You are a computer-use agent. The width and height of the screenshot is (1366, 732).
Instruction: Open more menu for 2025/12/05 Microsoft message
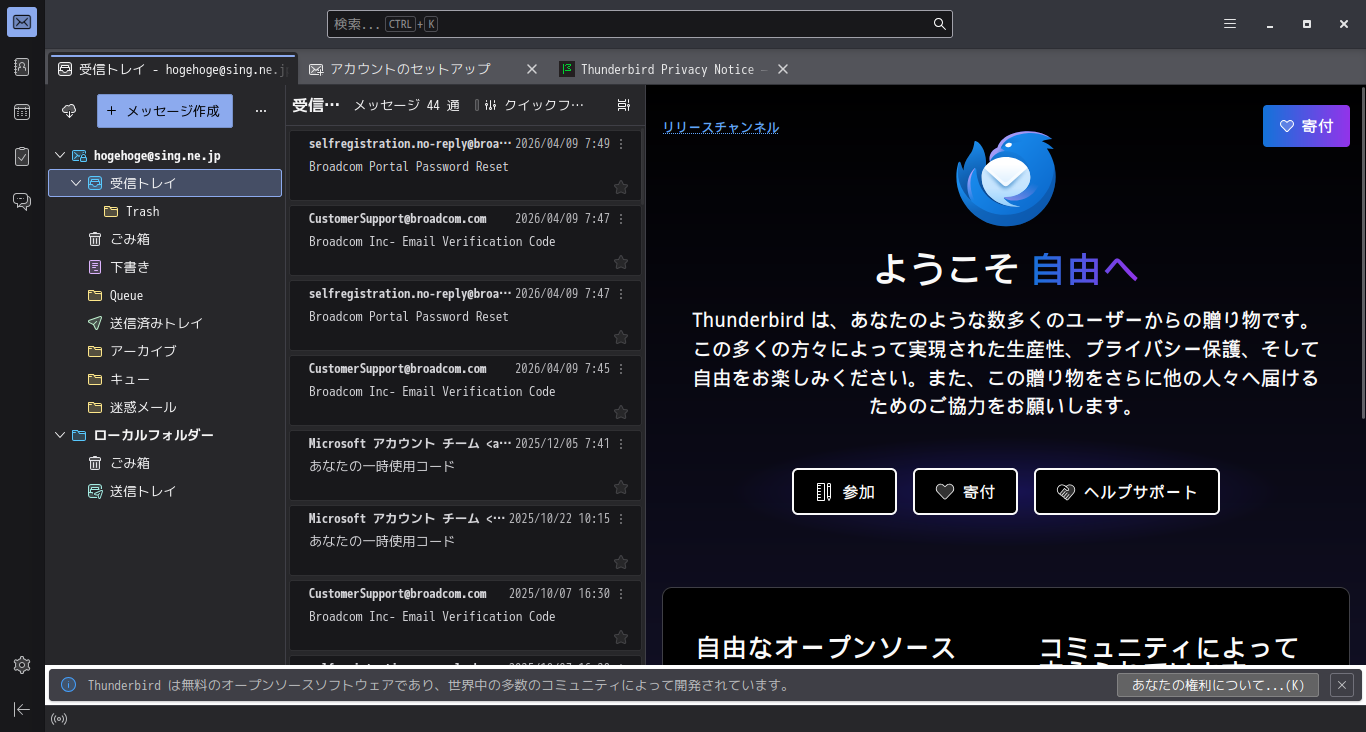pos(621,444)
